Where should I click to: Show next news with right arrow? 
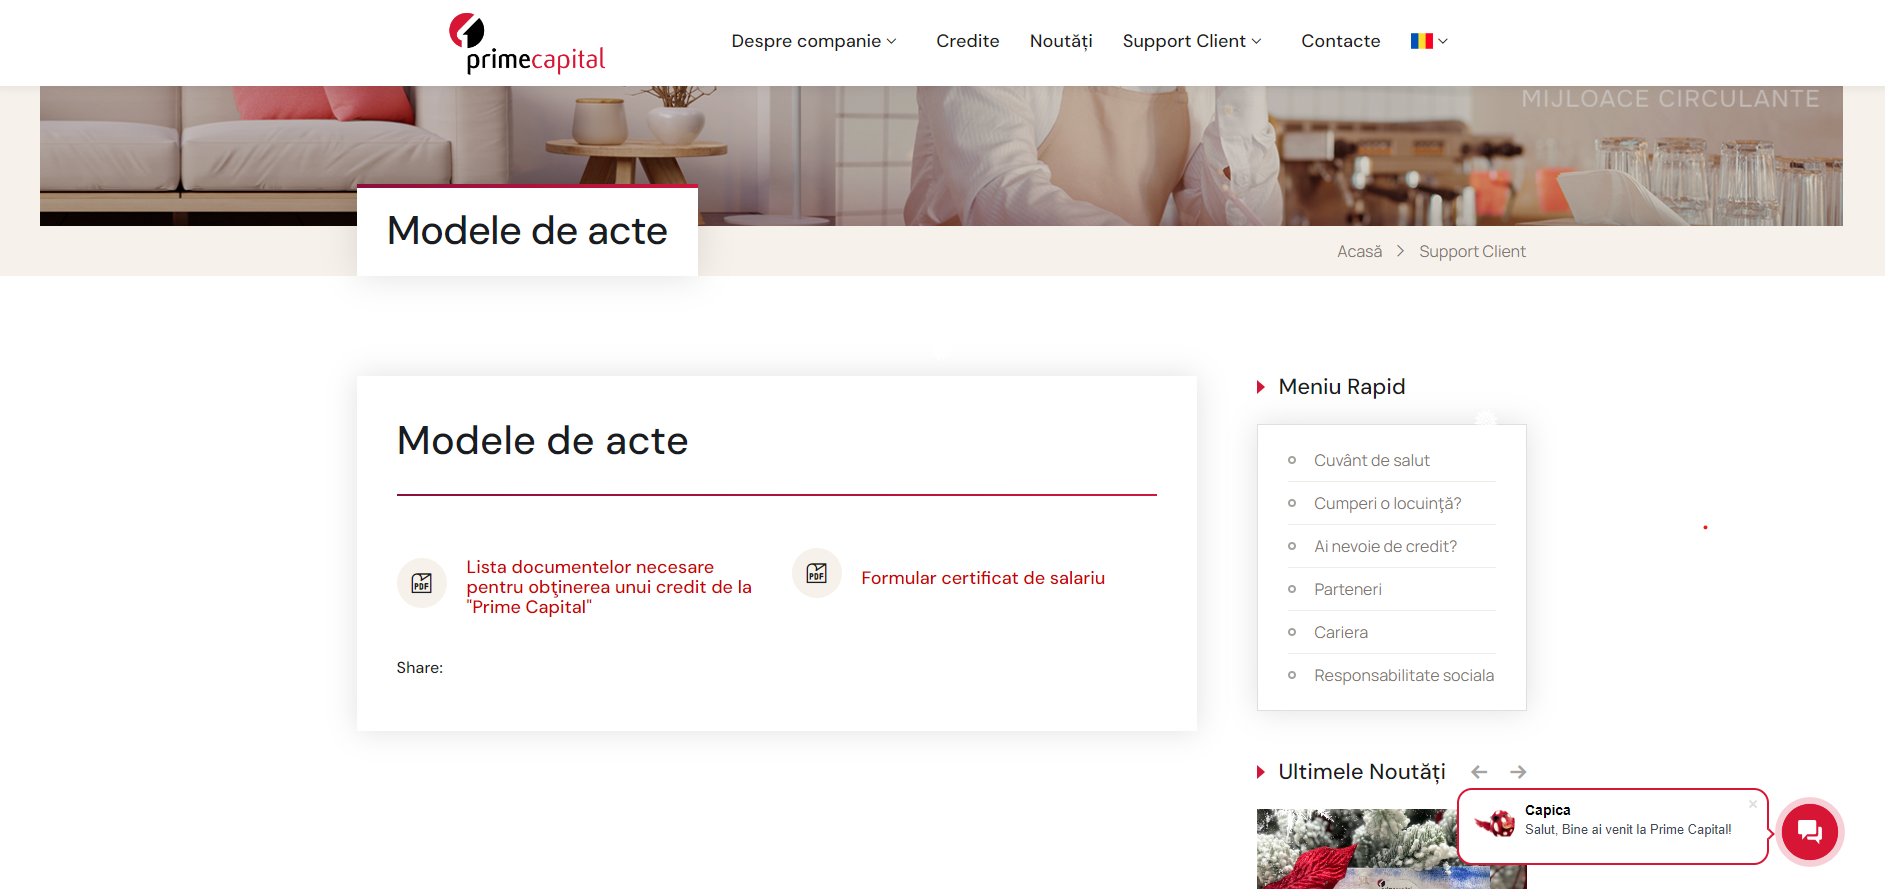point(1518,772)
